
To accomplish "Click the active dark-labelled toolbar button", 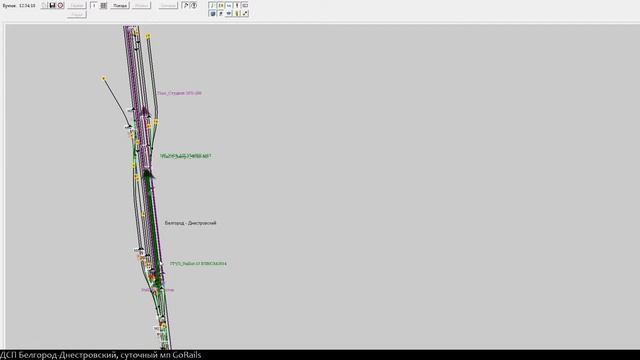I will 120,6.
